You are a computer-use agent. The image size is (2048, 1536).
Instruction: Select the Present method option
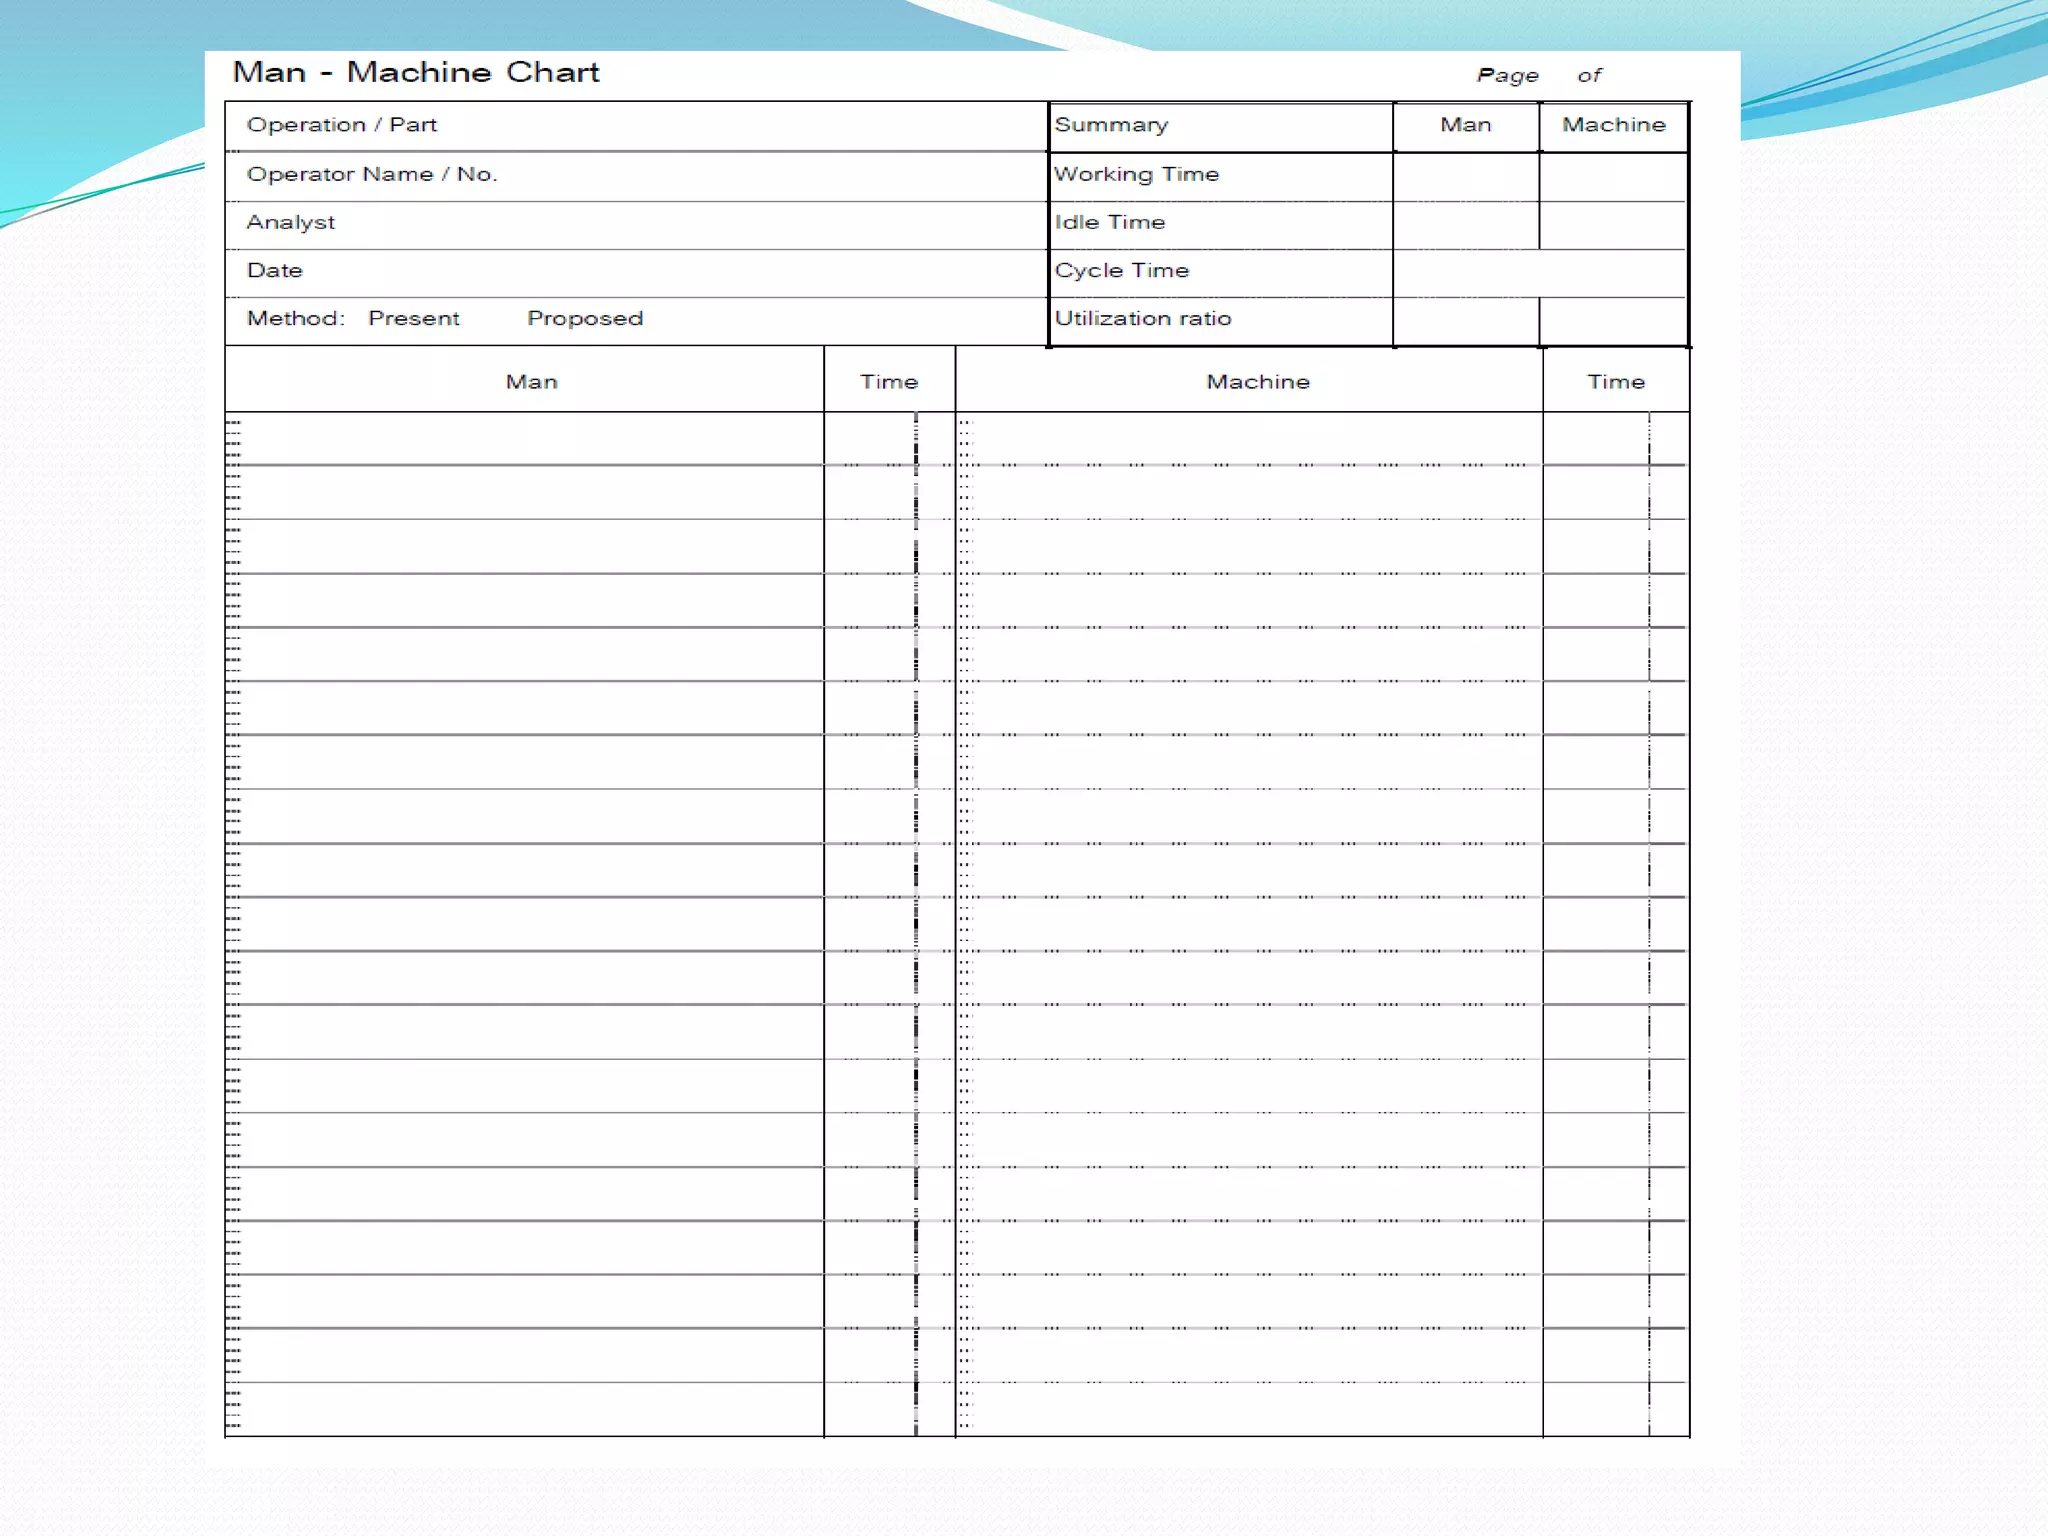pyautogui.click(x=413, y=318)
